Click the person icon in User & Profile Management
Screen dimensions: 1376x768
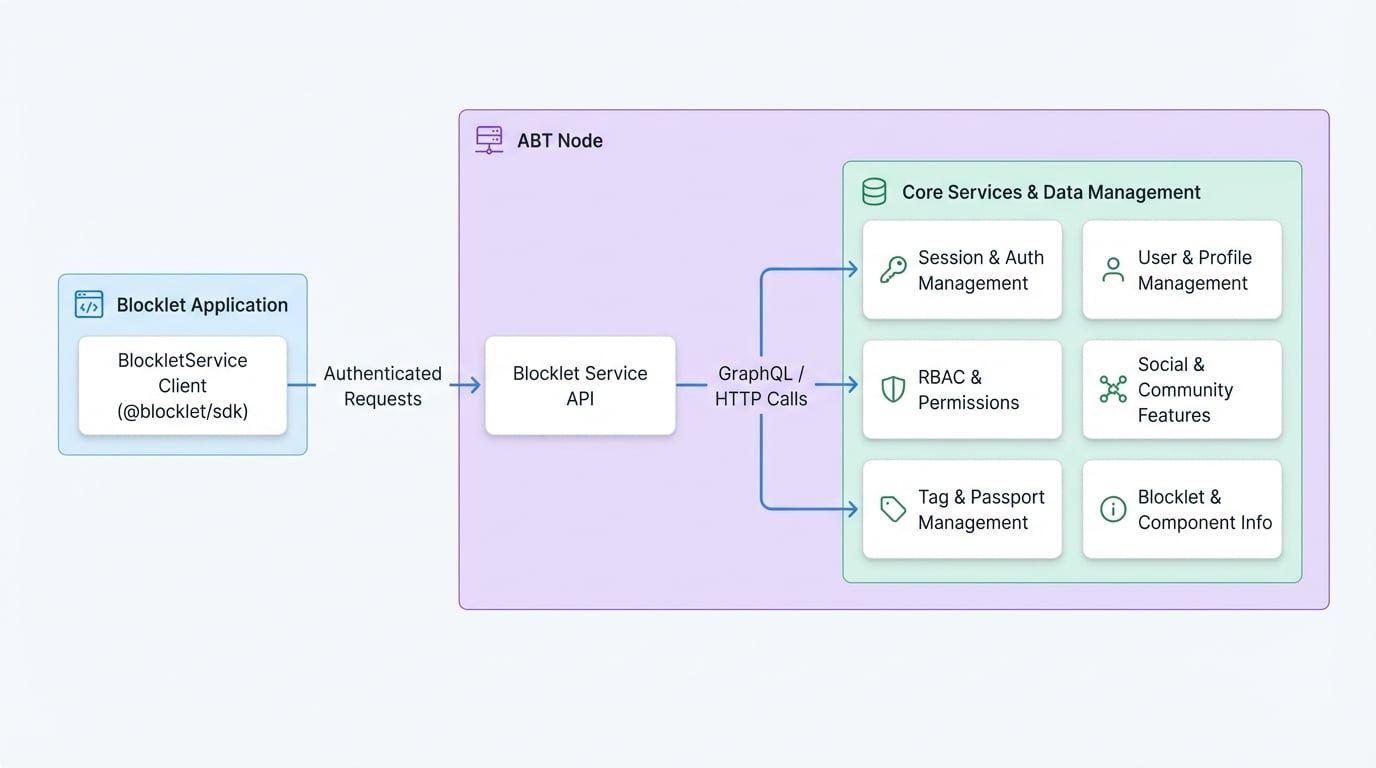1112,270
